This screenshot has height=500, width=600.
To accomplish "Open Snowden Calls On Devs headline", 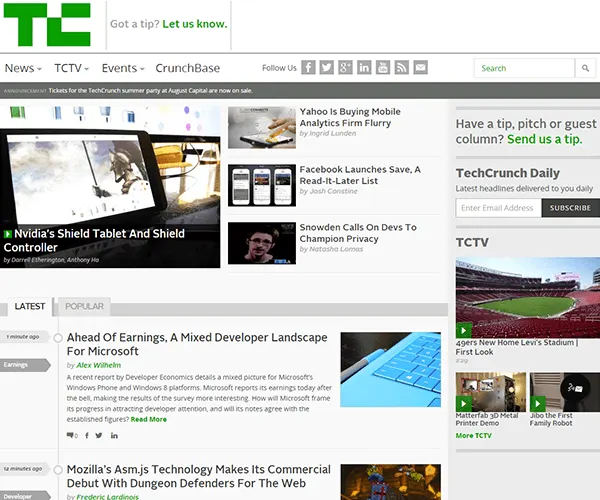I will pos(358,233).
